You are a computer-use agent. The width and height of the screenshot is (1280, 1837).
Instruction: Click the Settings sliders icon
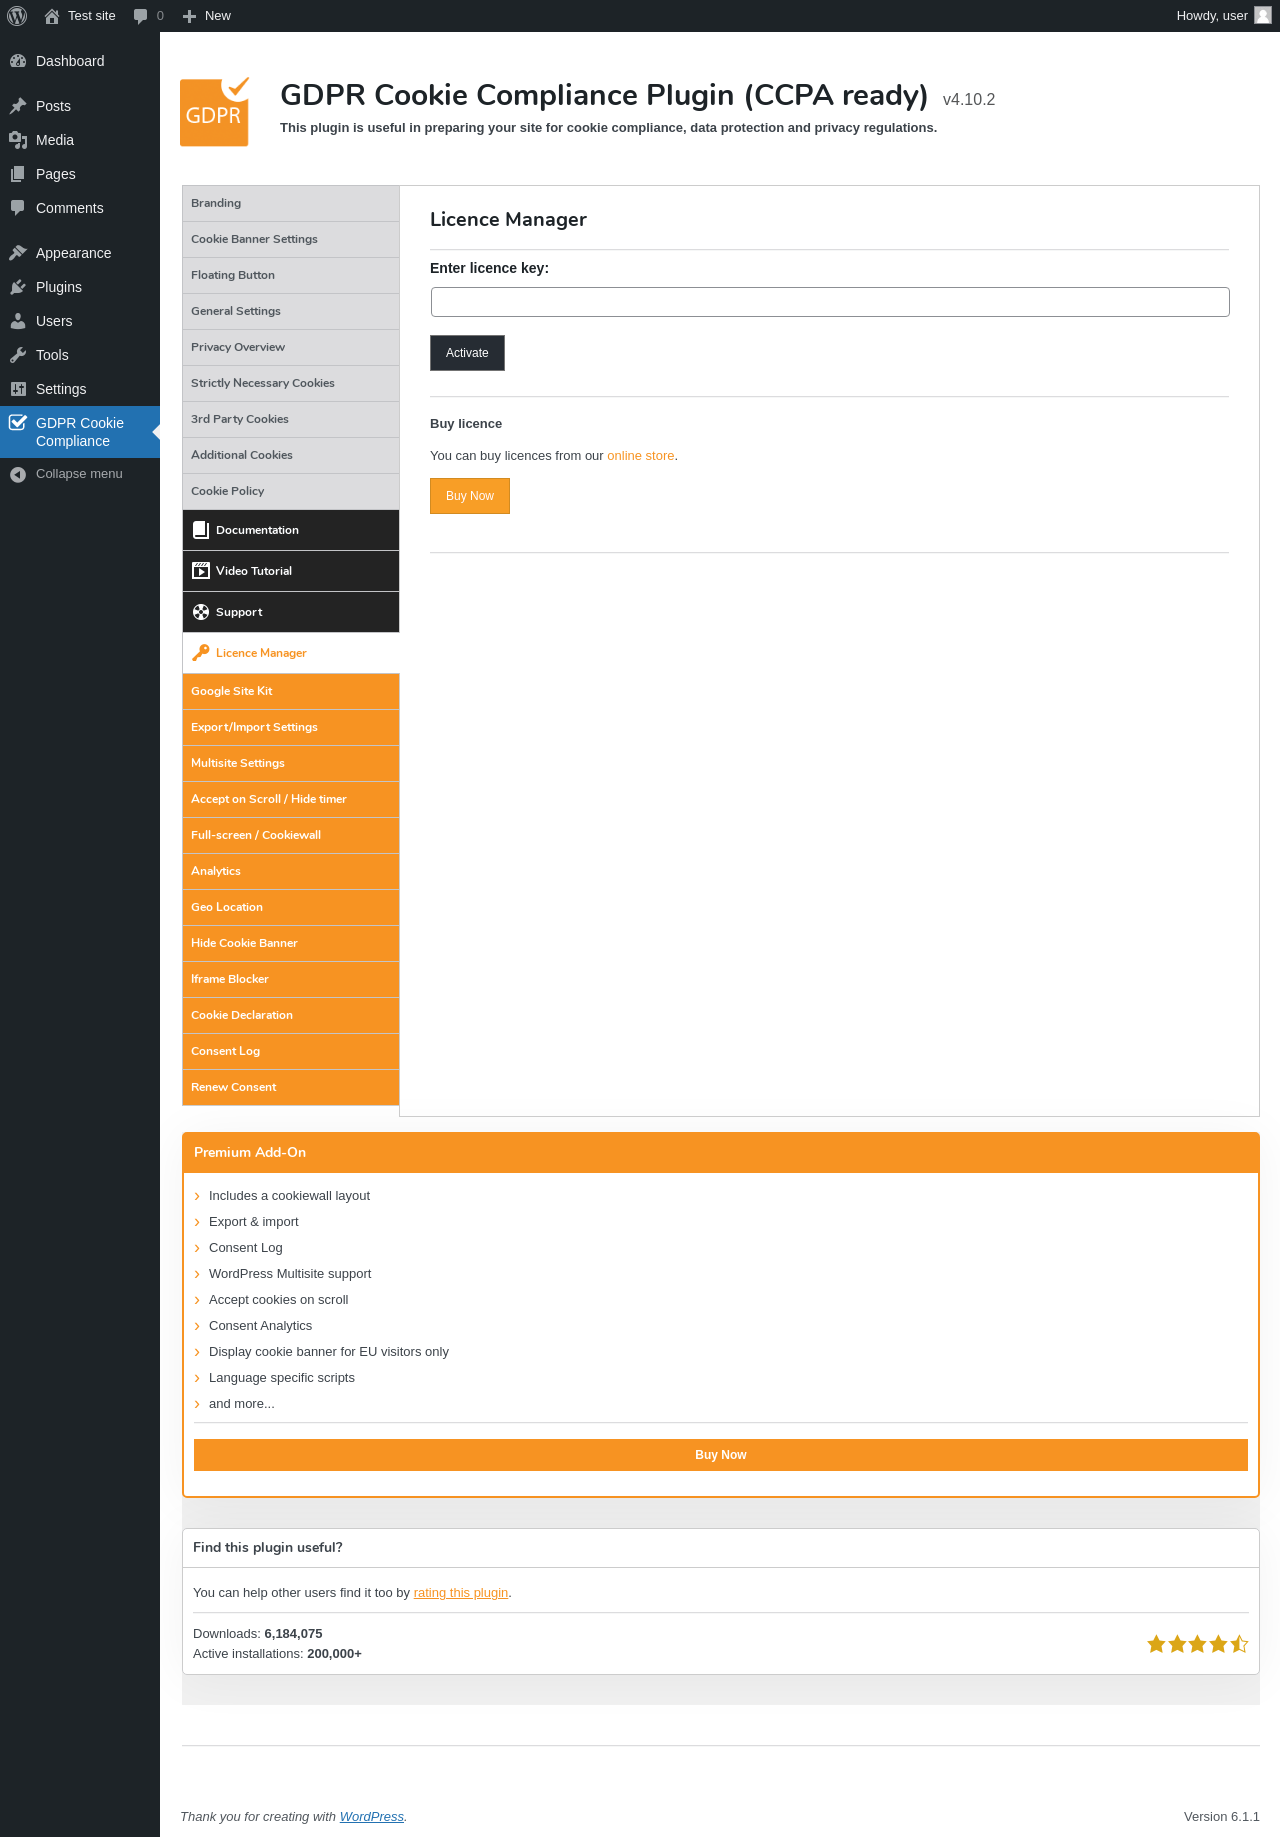(18, 389)
